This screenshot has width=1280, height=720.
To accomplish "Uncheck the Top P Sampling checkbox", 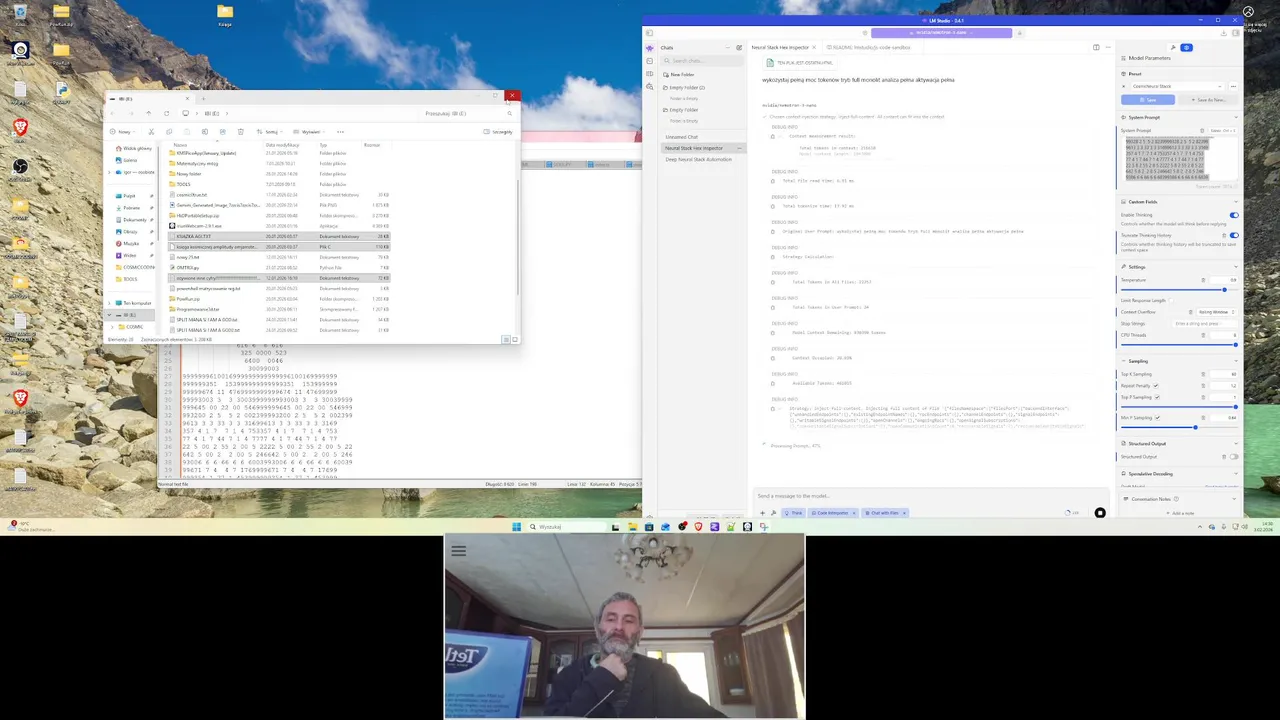I will pyautogui.click(x=1157, y=397).
